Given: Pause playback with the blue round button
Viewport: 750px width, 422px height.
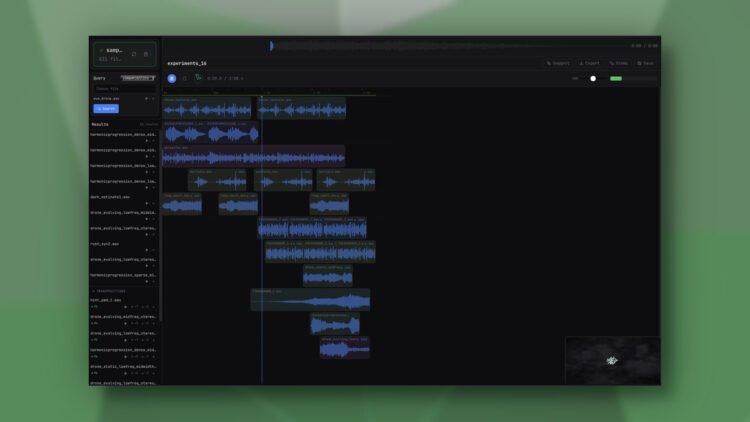Looking at the screenshot, I should (x=172, y=78).
